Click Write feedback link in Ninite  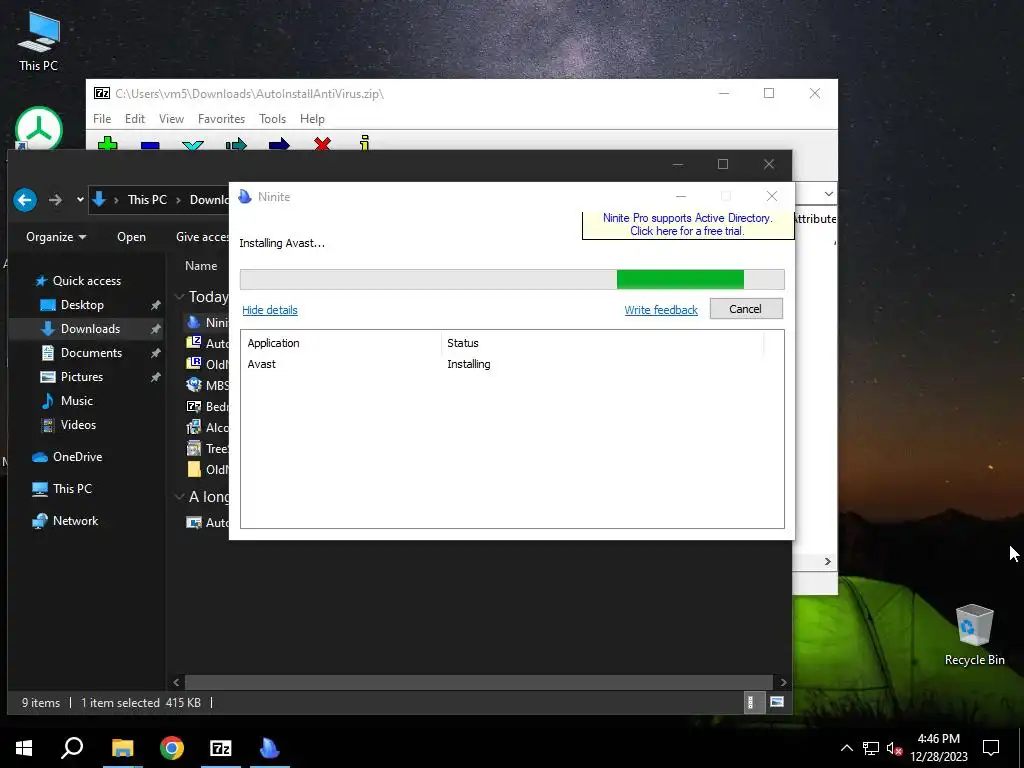(x=661, y=310)
